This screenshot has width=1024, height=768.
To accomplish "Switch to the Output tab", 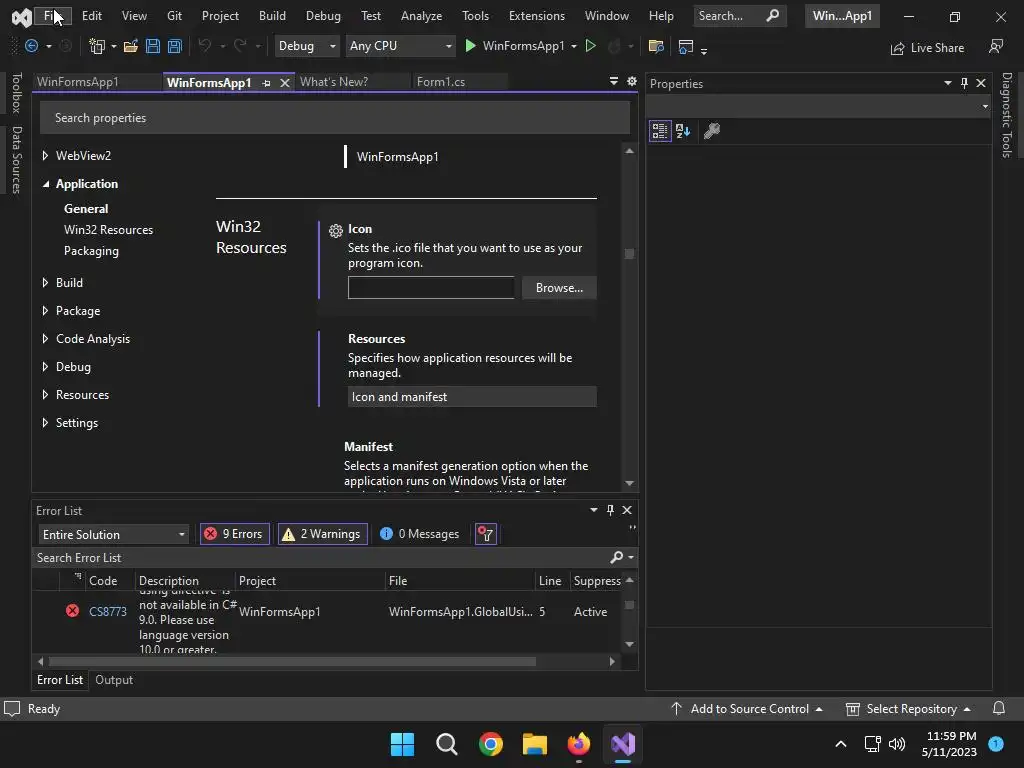I will tap(114, 680).
